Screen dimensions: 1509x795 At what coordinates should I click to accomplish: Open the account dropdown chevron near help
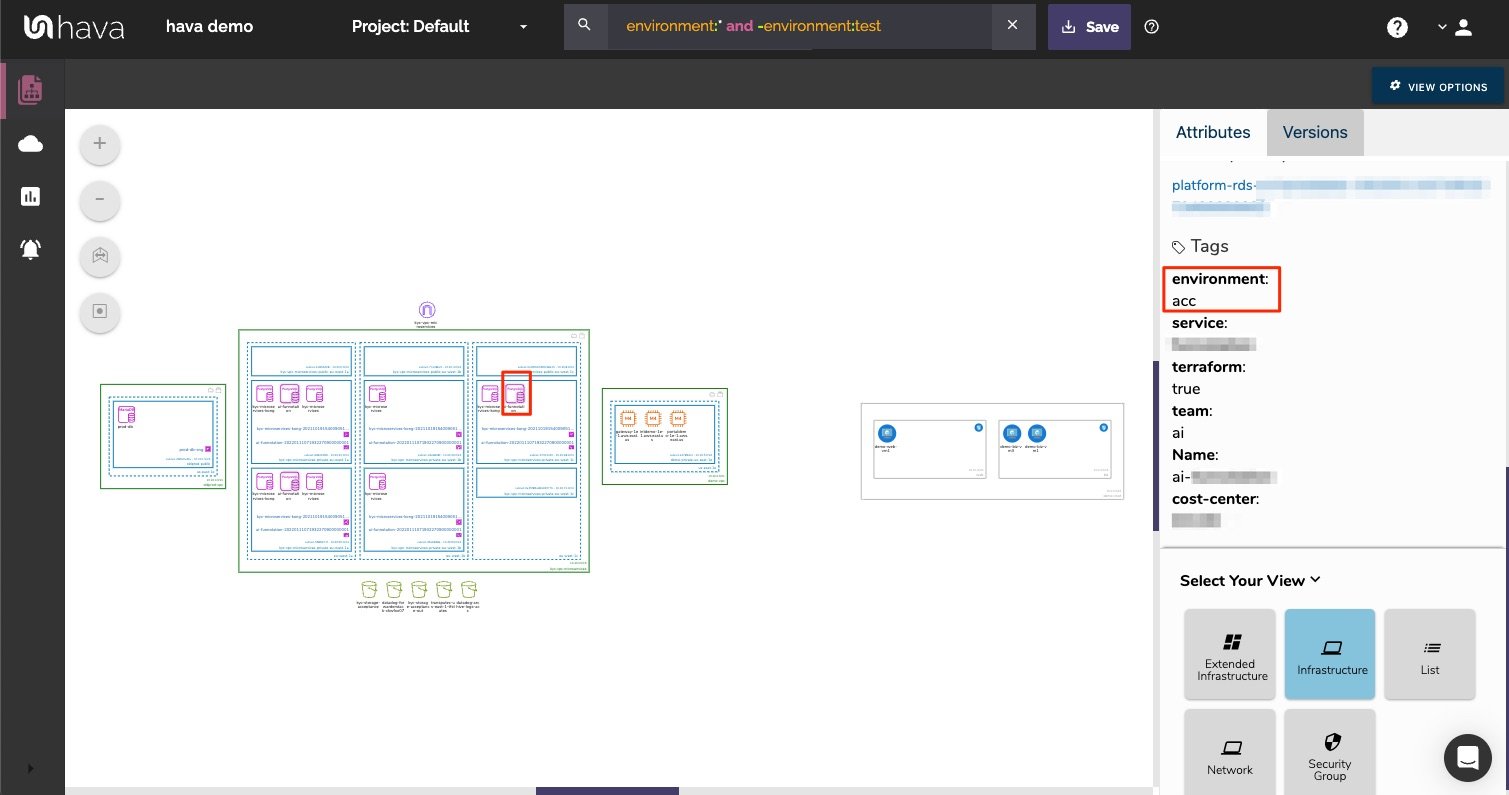click(x=1440, y=27)
